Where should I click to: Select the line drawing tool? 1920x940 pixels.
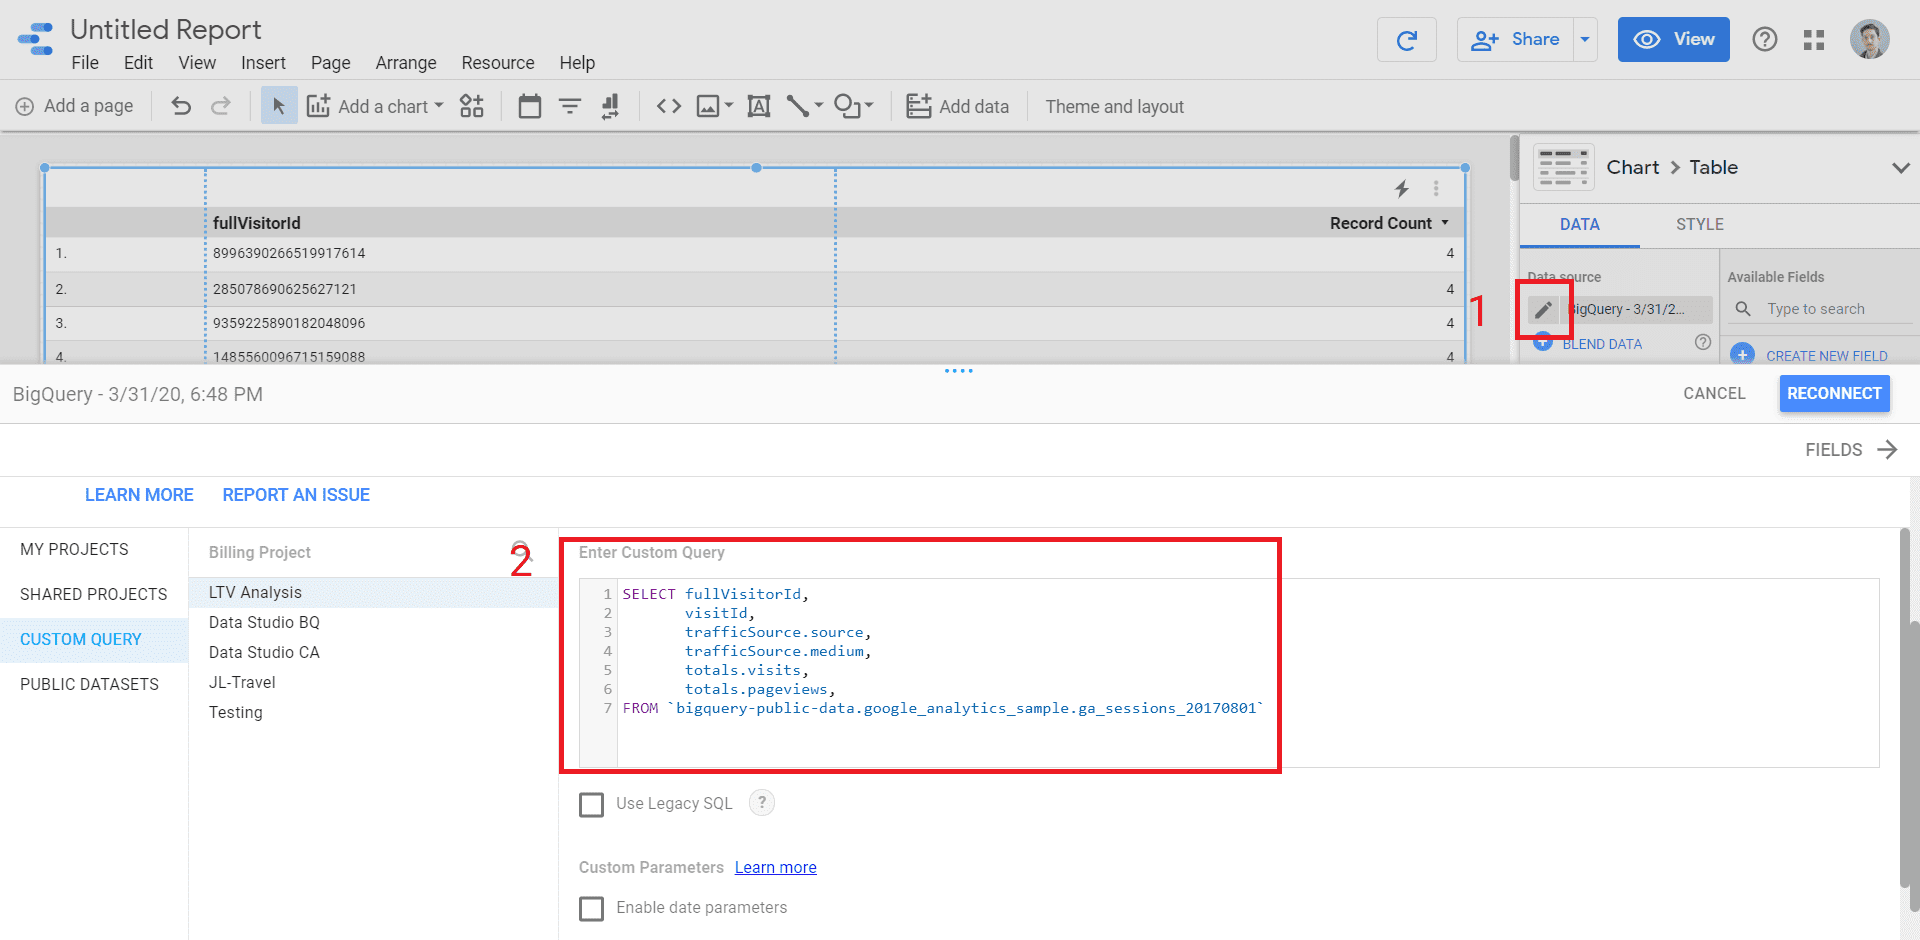(x=798, y=106)
